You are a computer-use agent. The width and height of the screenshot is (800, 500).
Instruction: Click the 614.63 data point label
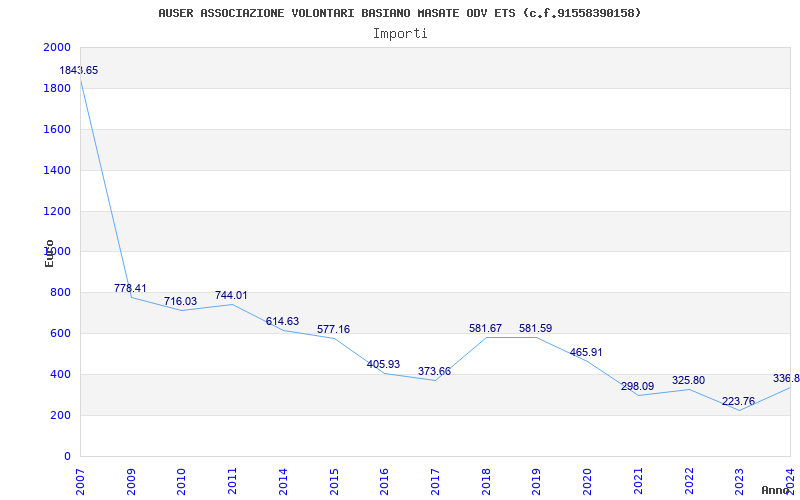pyautogui.click(x=282, y=322)
